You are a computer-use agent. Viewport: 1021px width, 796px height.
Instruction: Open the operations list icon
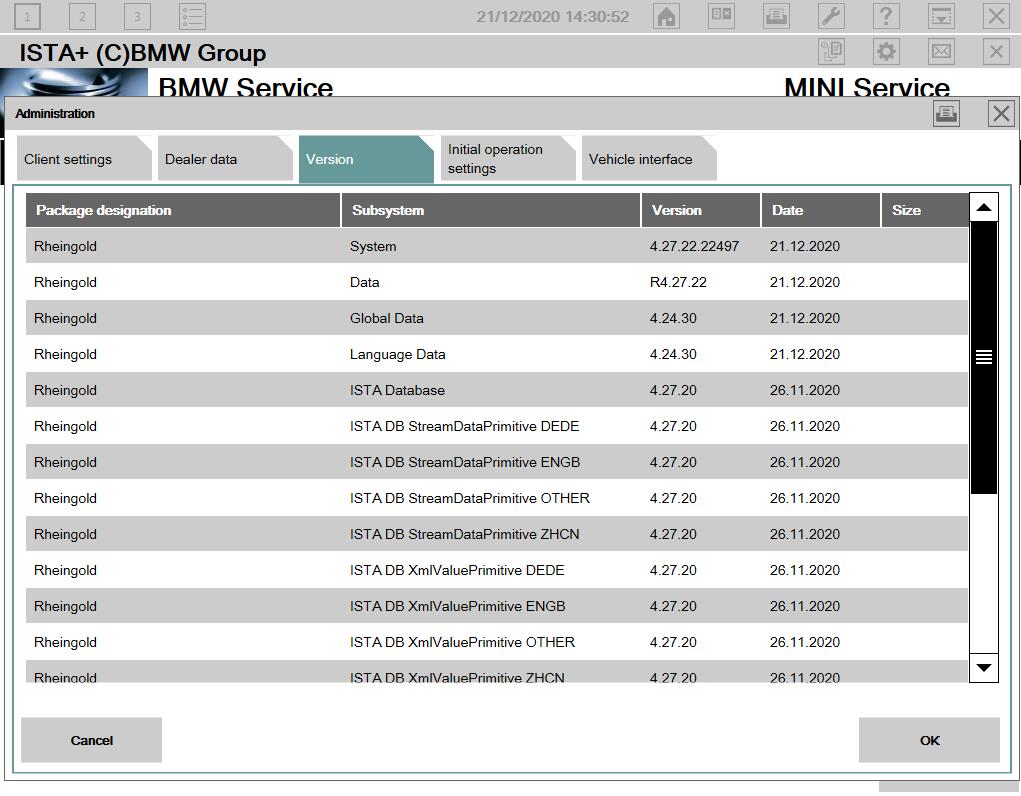pyautogui.click(x=193, y=16)
